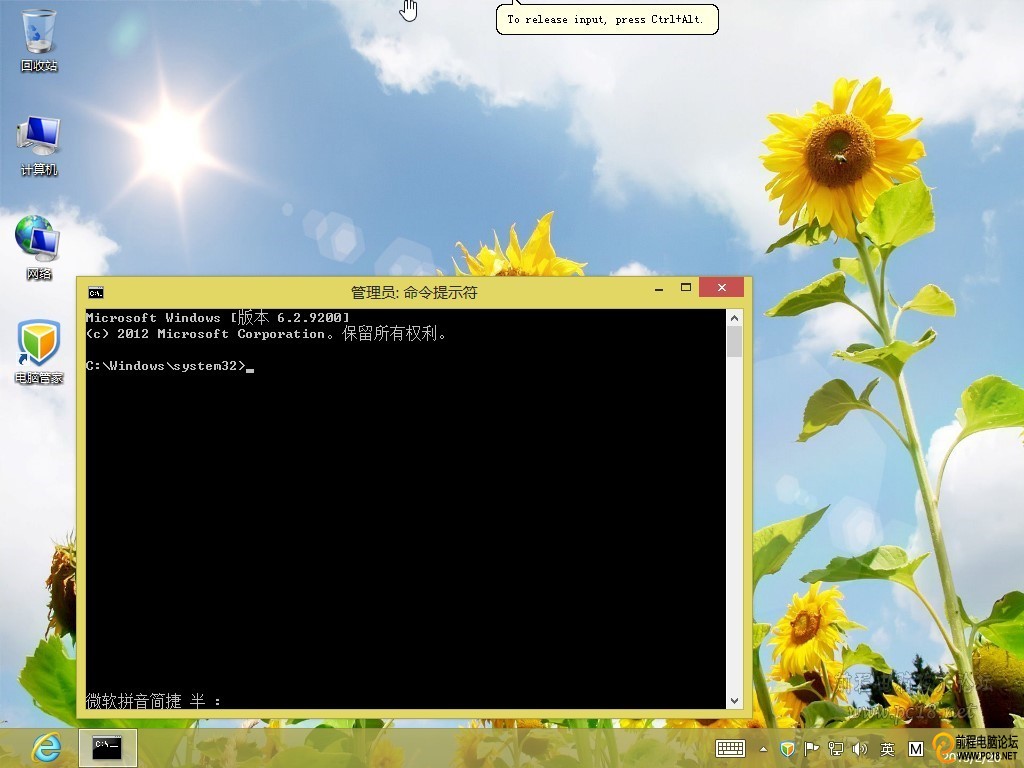Screen dimensions: 1024x768
Task: Open the touch keyboard from the taskbar
Action: pos(730,748)
